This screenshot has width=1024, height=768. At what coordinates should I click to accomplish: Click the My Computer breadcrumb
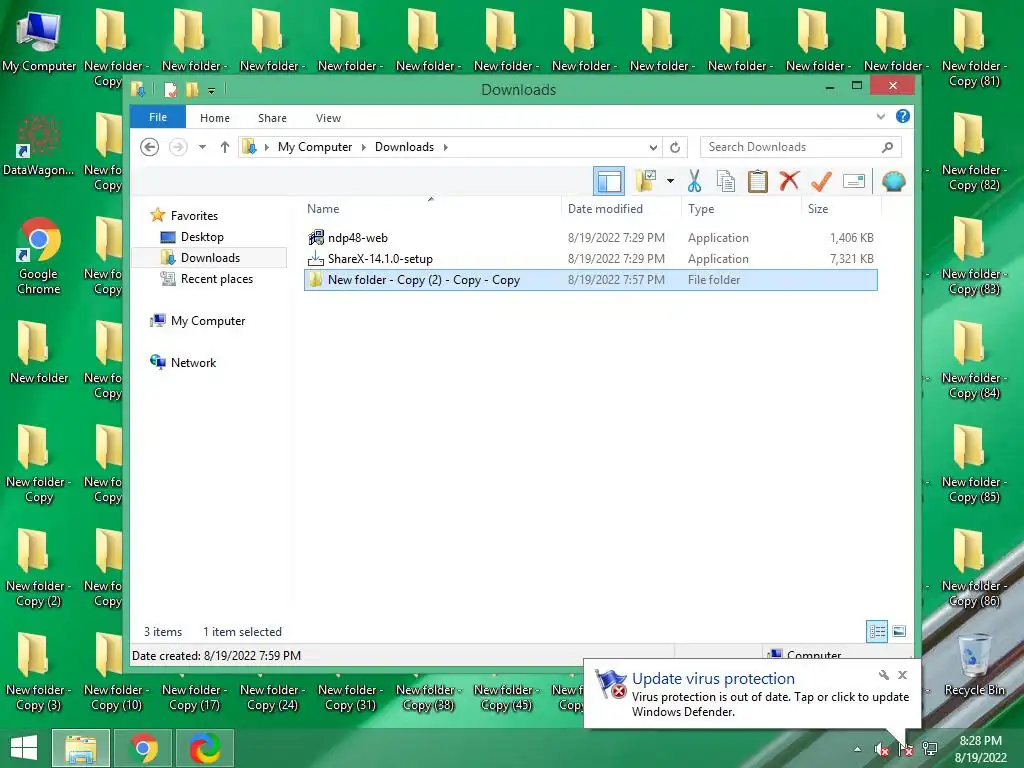pyautogui.click(x=315, y=147)
